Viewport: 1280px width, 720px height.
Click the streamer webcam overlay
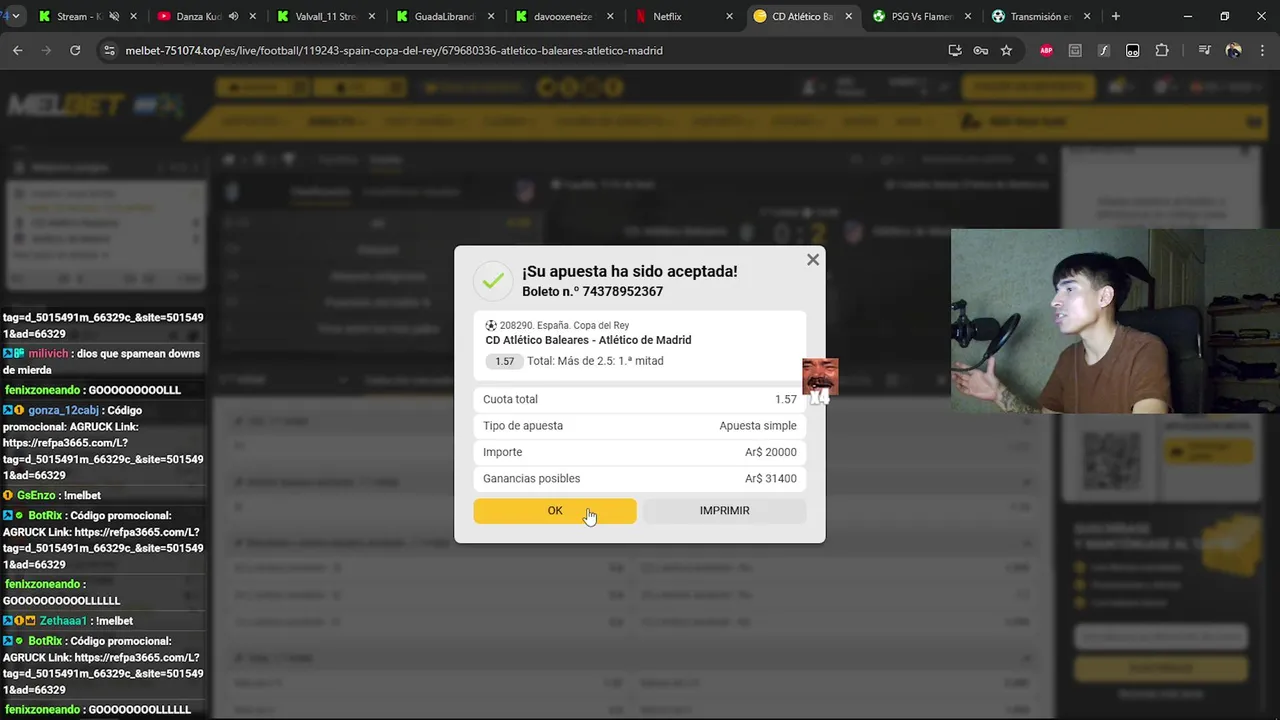point(1115,321)
